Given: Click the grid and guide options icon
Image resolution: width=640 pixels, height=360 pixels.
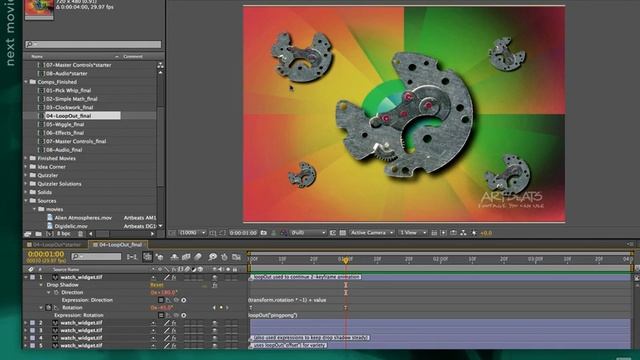Looking at the screenshot, I should tap(213, 233).
